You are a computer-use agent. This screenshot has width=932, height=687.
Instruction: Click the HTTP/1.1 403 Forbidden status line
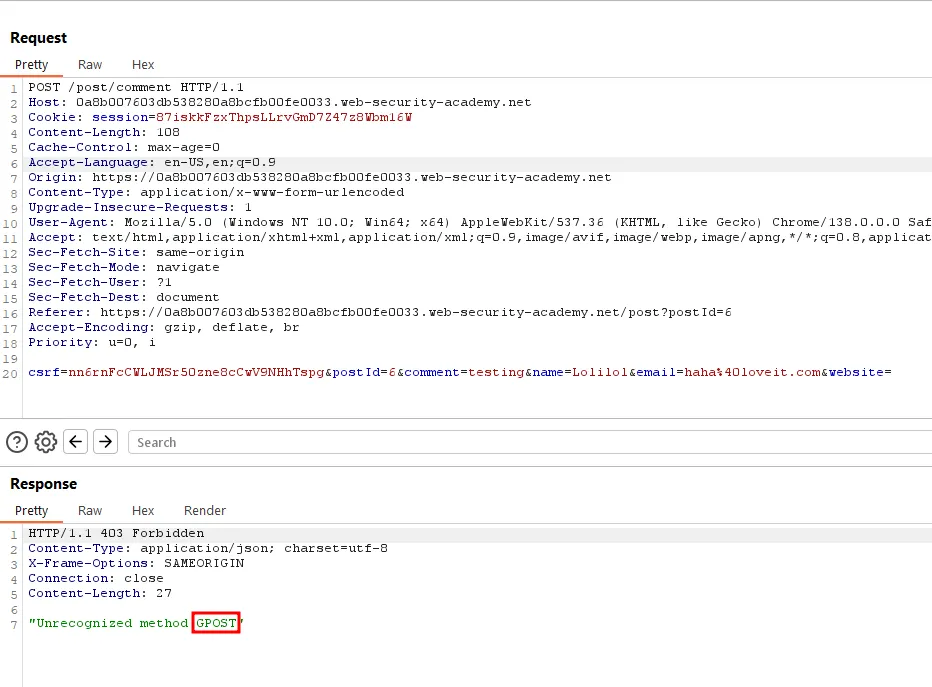[x=116, y=533]
